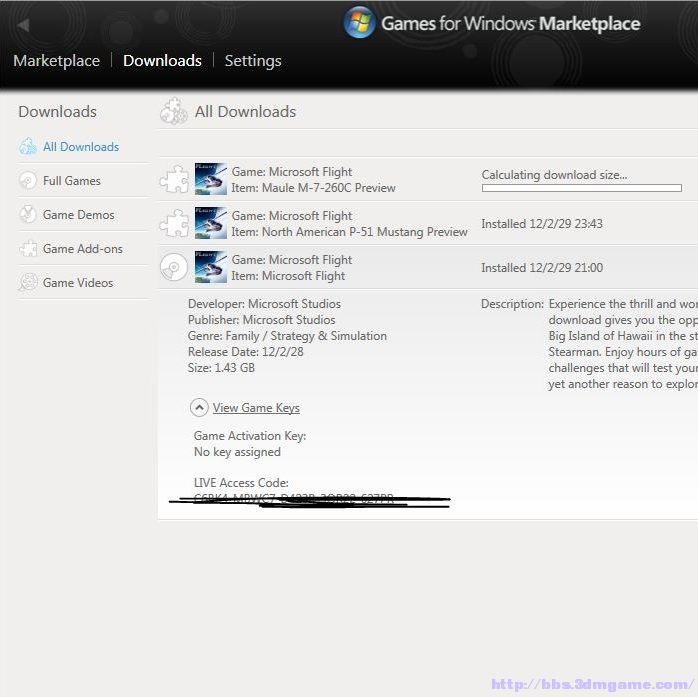Screen dimensions: 698x697
Task: Open the Marketplace tab
Action: coord(57,61)
